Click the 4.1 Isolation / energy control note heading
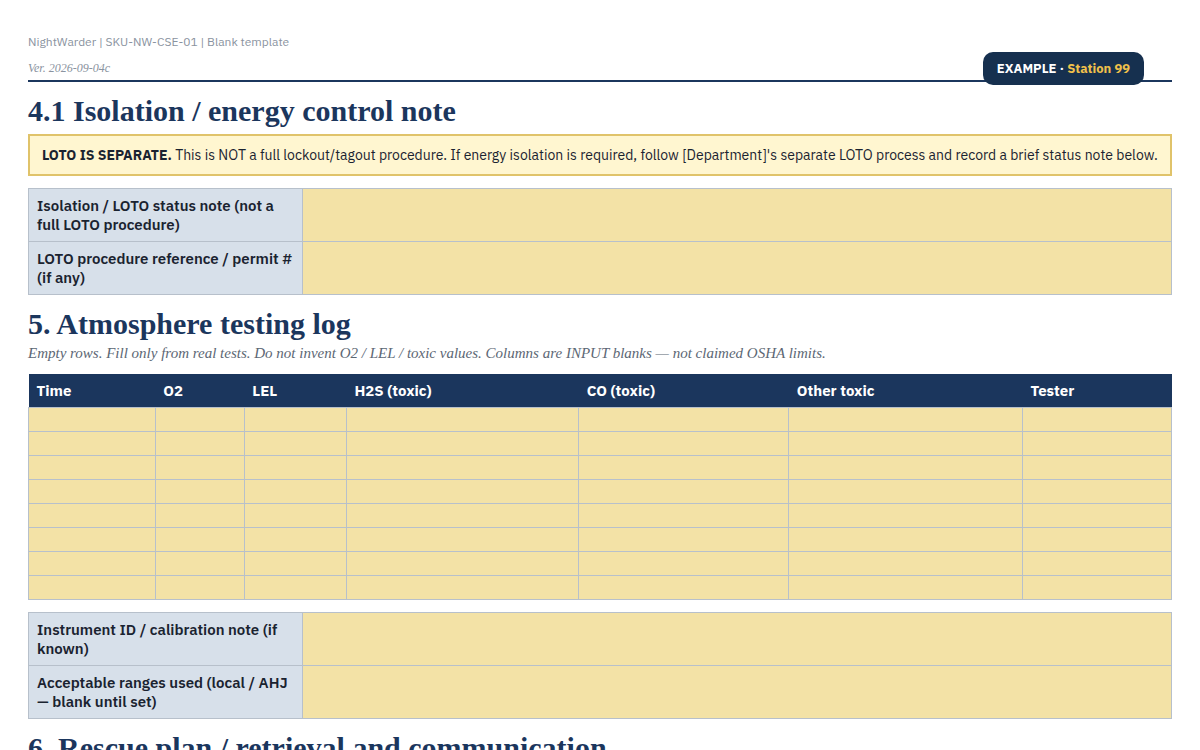 [242, 111]
